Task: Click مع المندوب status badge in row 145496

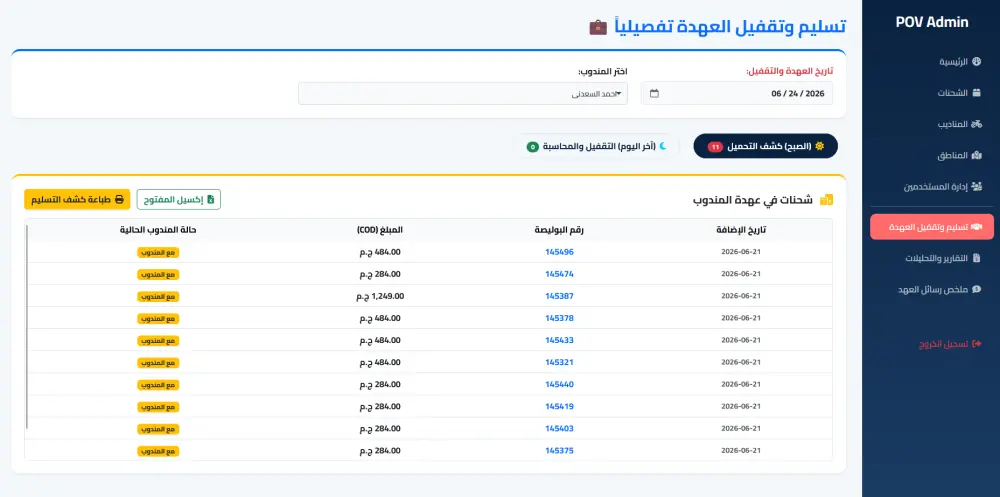Action: point(158,252)
